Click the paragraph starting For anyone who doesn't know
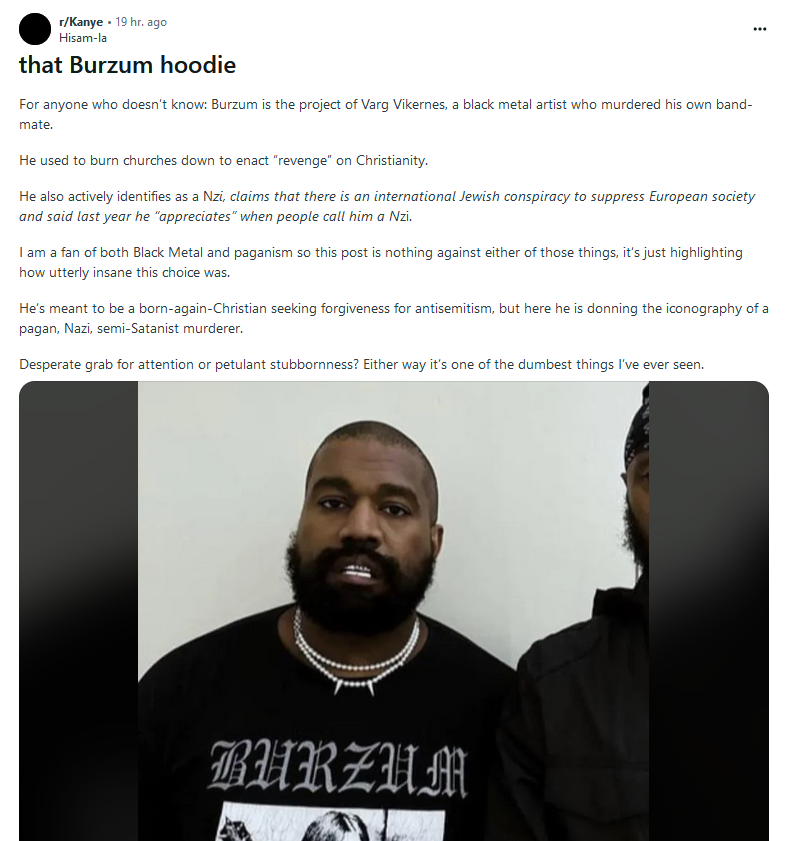This screenshot has height=841, width=793. point(386,114)
